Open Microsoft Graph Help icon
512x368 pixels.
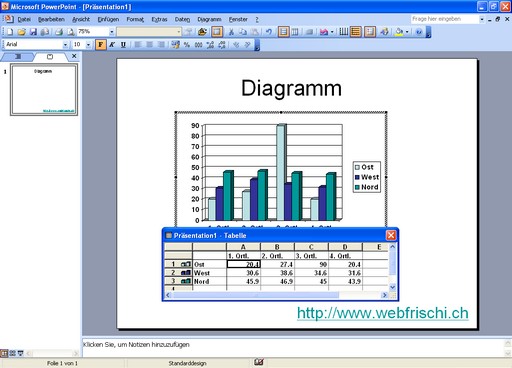(x=419, y=32)
